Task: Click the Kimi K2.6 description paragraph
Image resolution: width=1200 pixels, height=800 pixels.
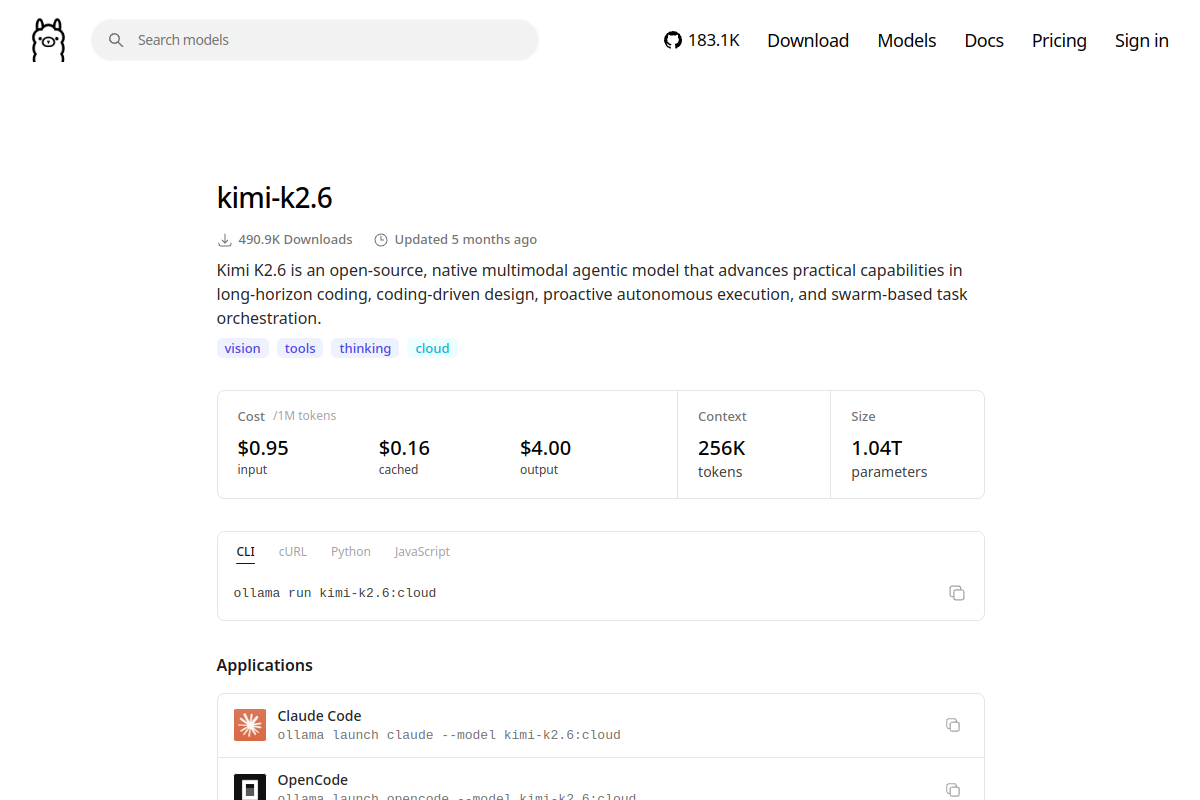Action: coord(592,294)
